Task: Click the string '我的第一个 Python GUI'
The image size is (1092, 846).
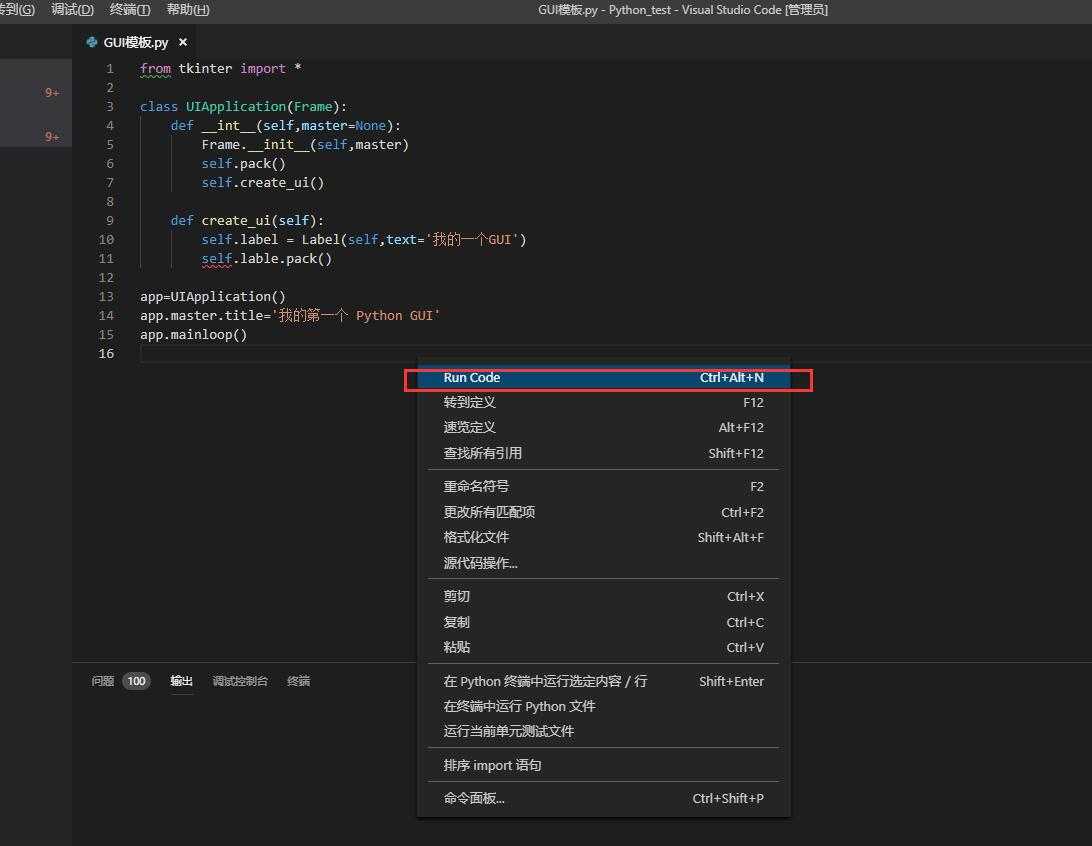Action: 356,315
